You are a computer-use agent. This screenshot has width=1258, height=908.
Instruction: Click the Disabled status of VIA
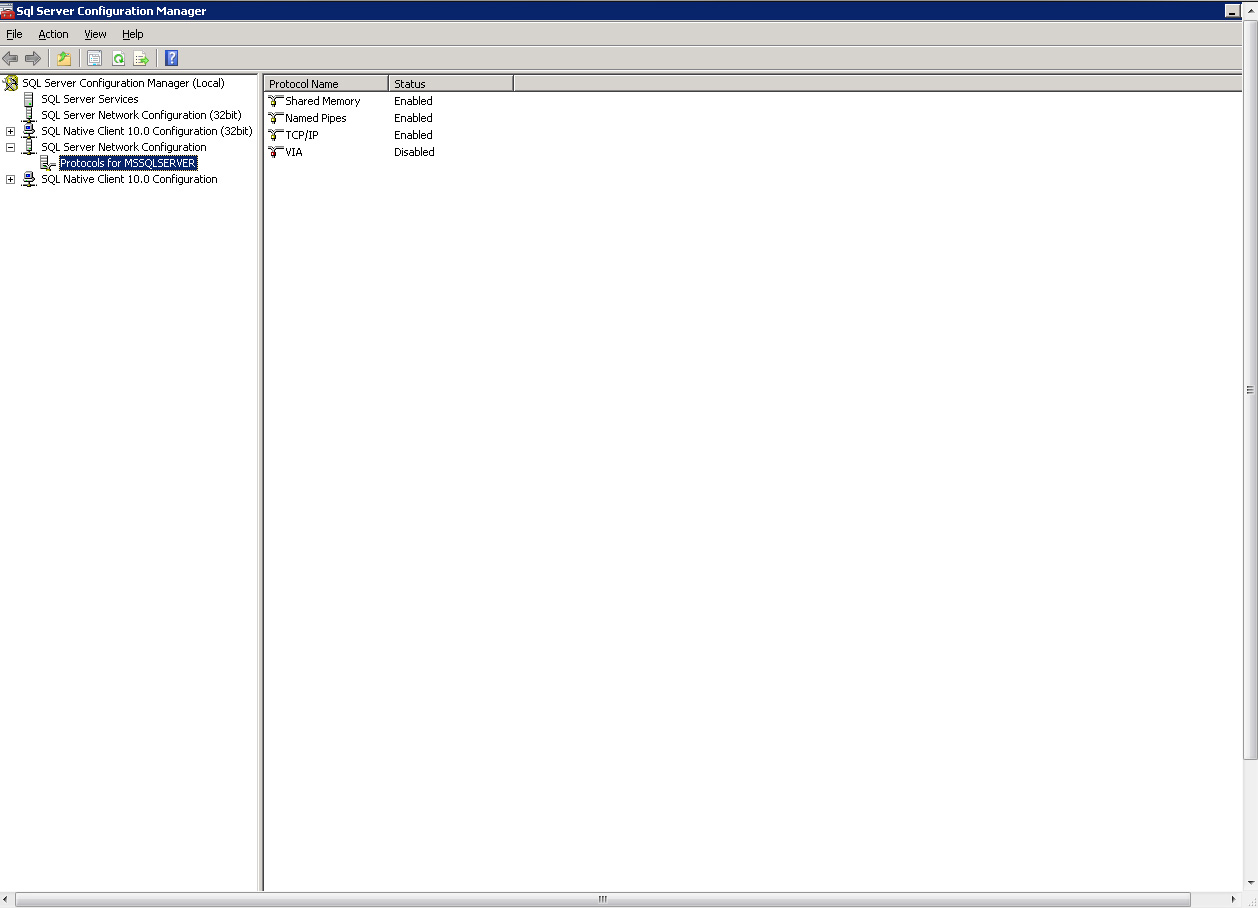tap(414, 152)
